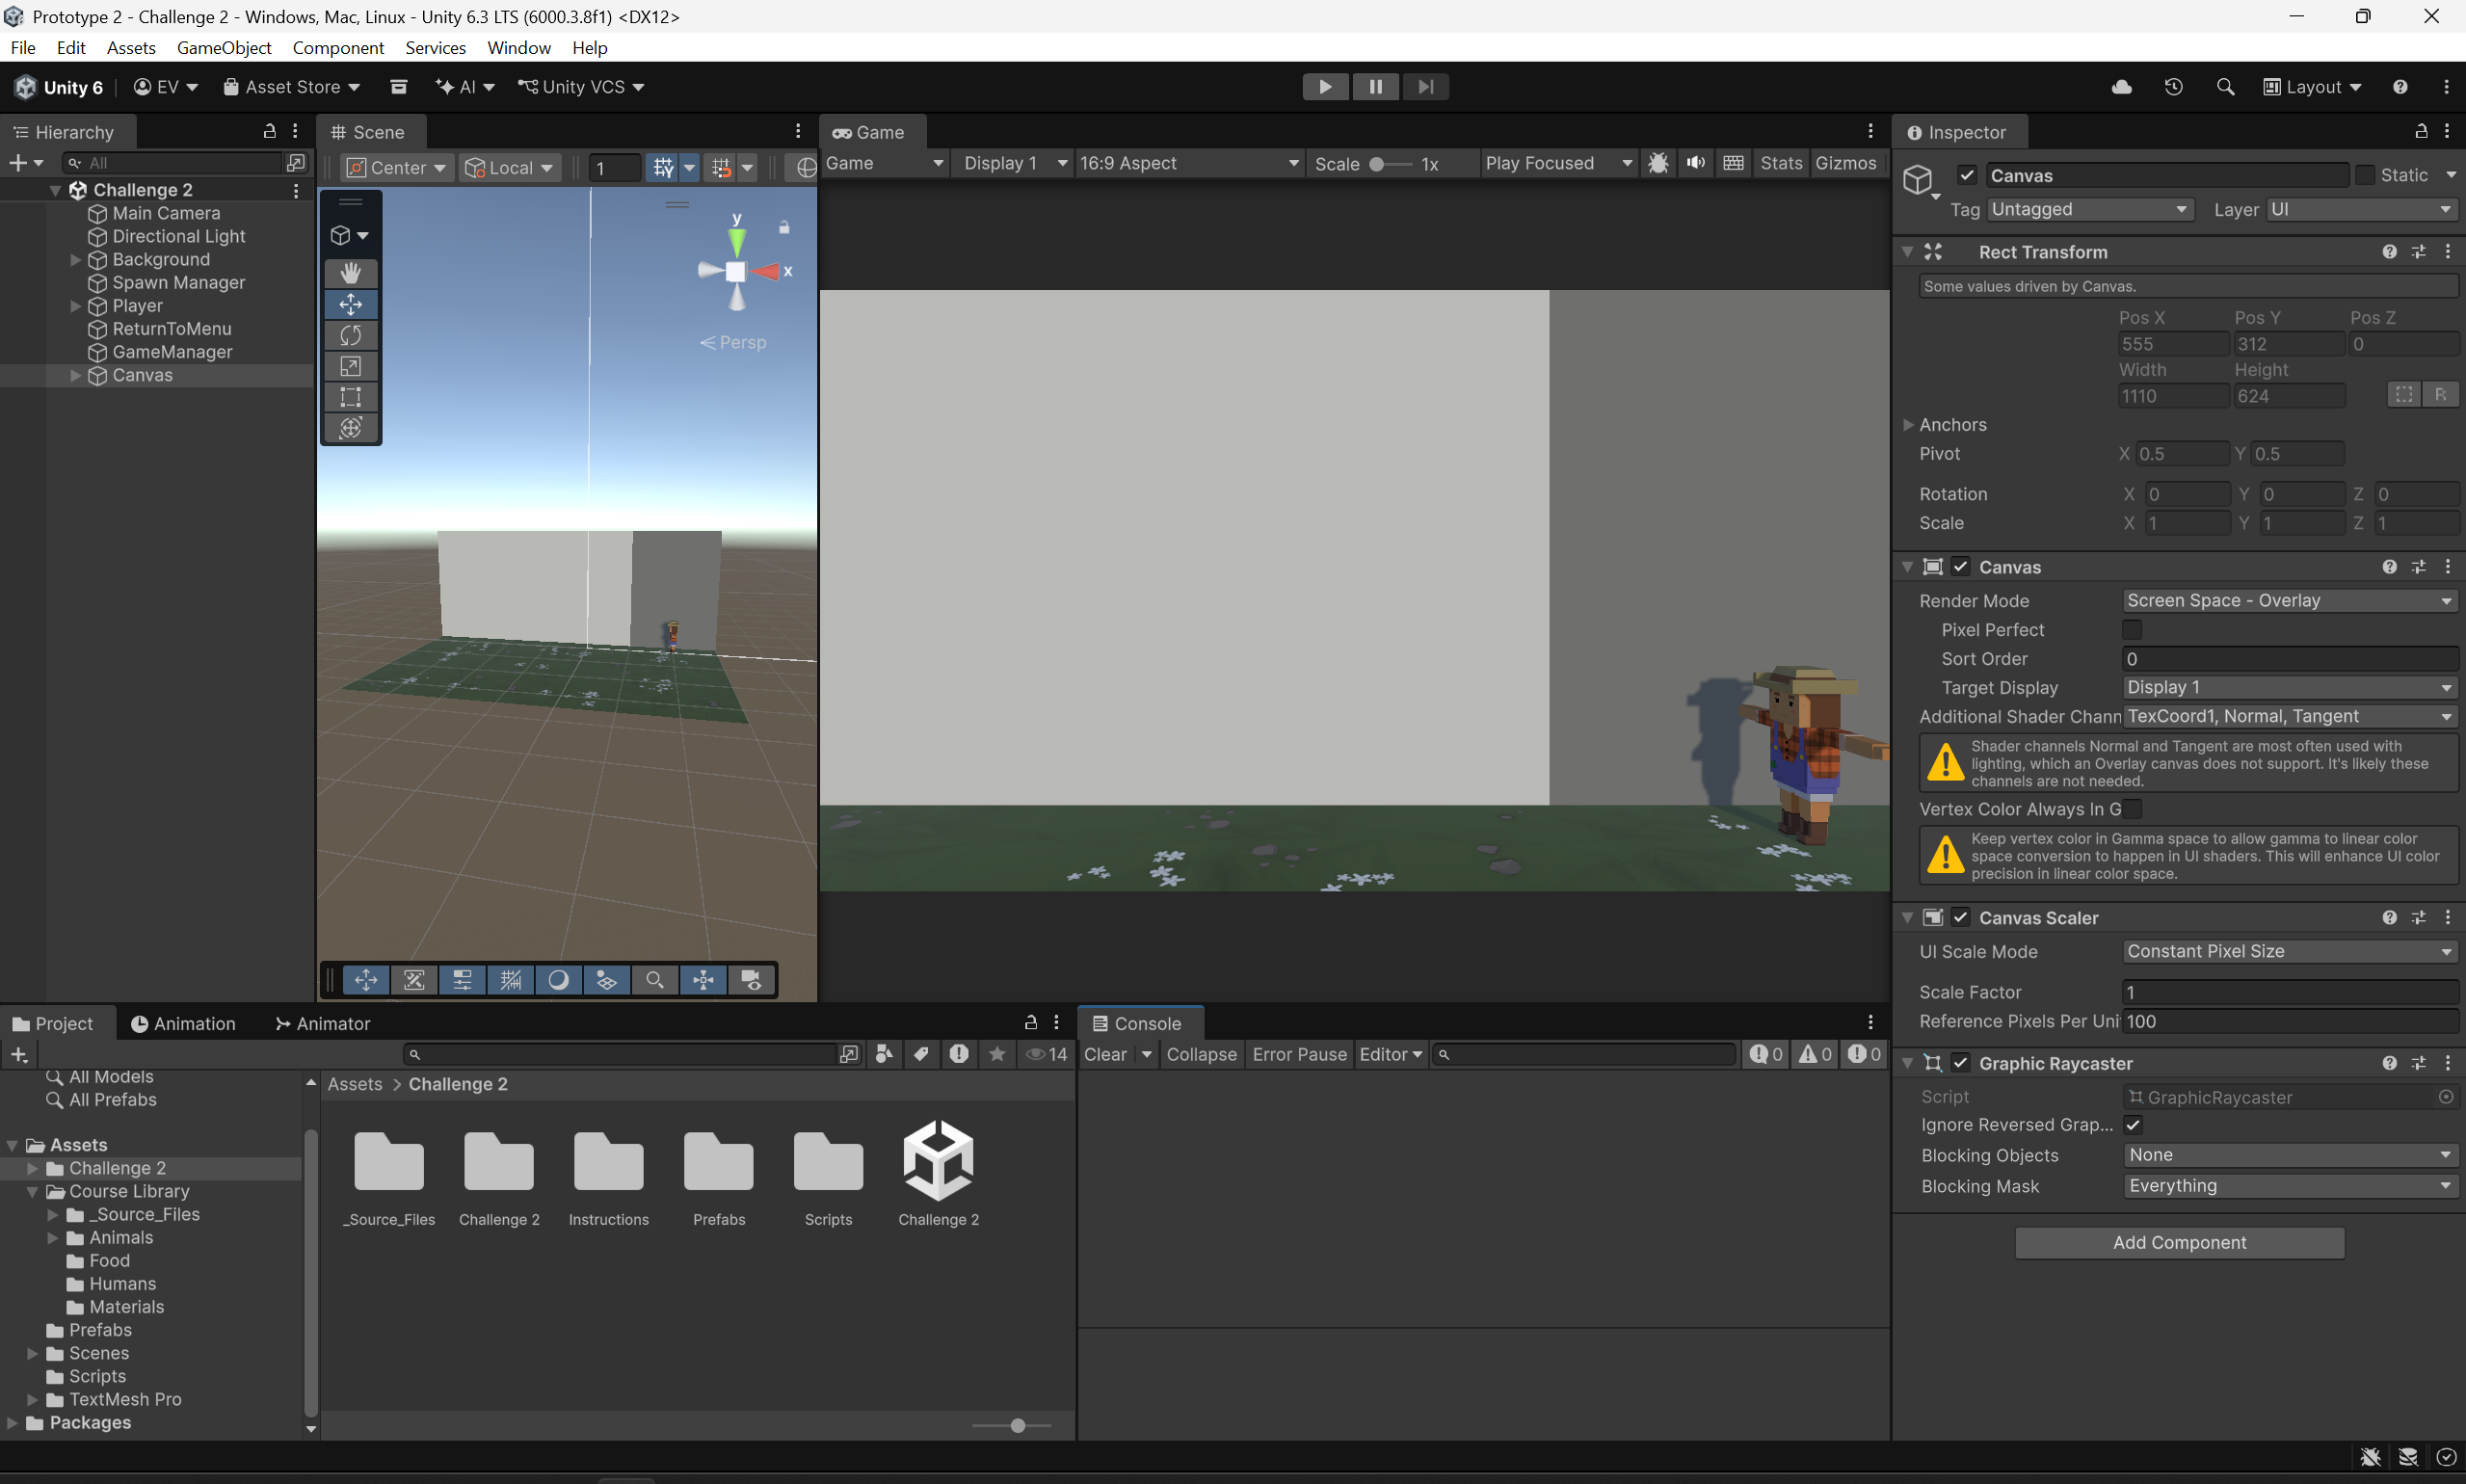
Task: Switch to the Animator tab
Action: click(x=322, y=1023)
